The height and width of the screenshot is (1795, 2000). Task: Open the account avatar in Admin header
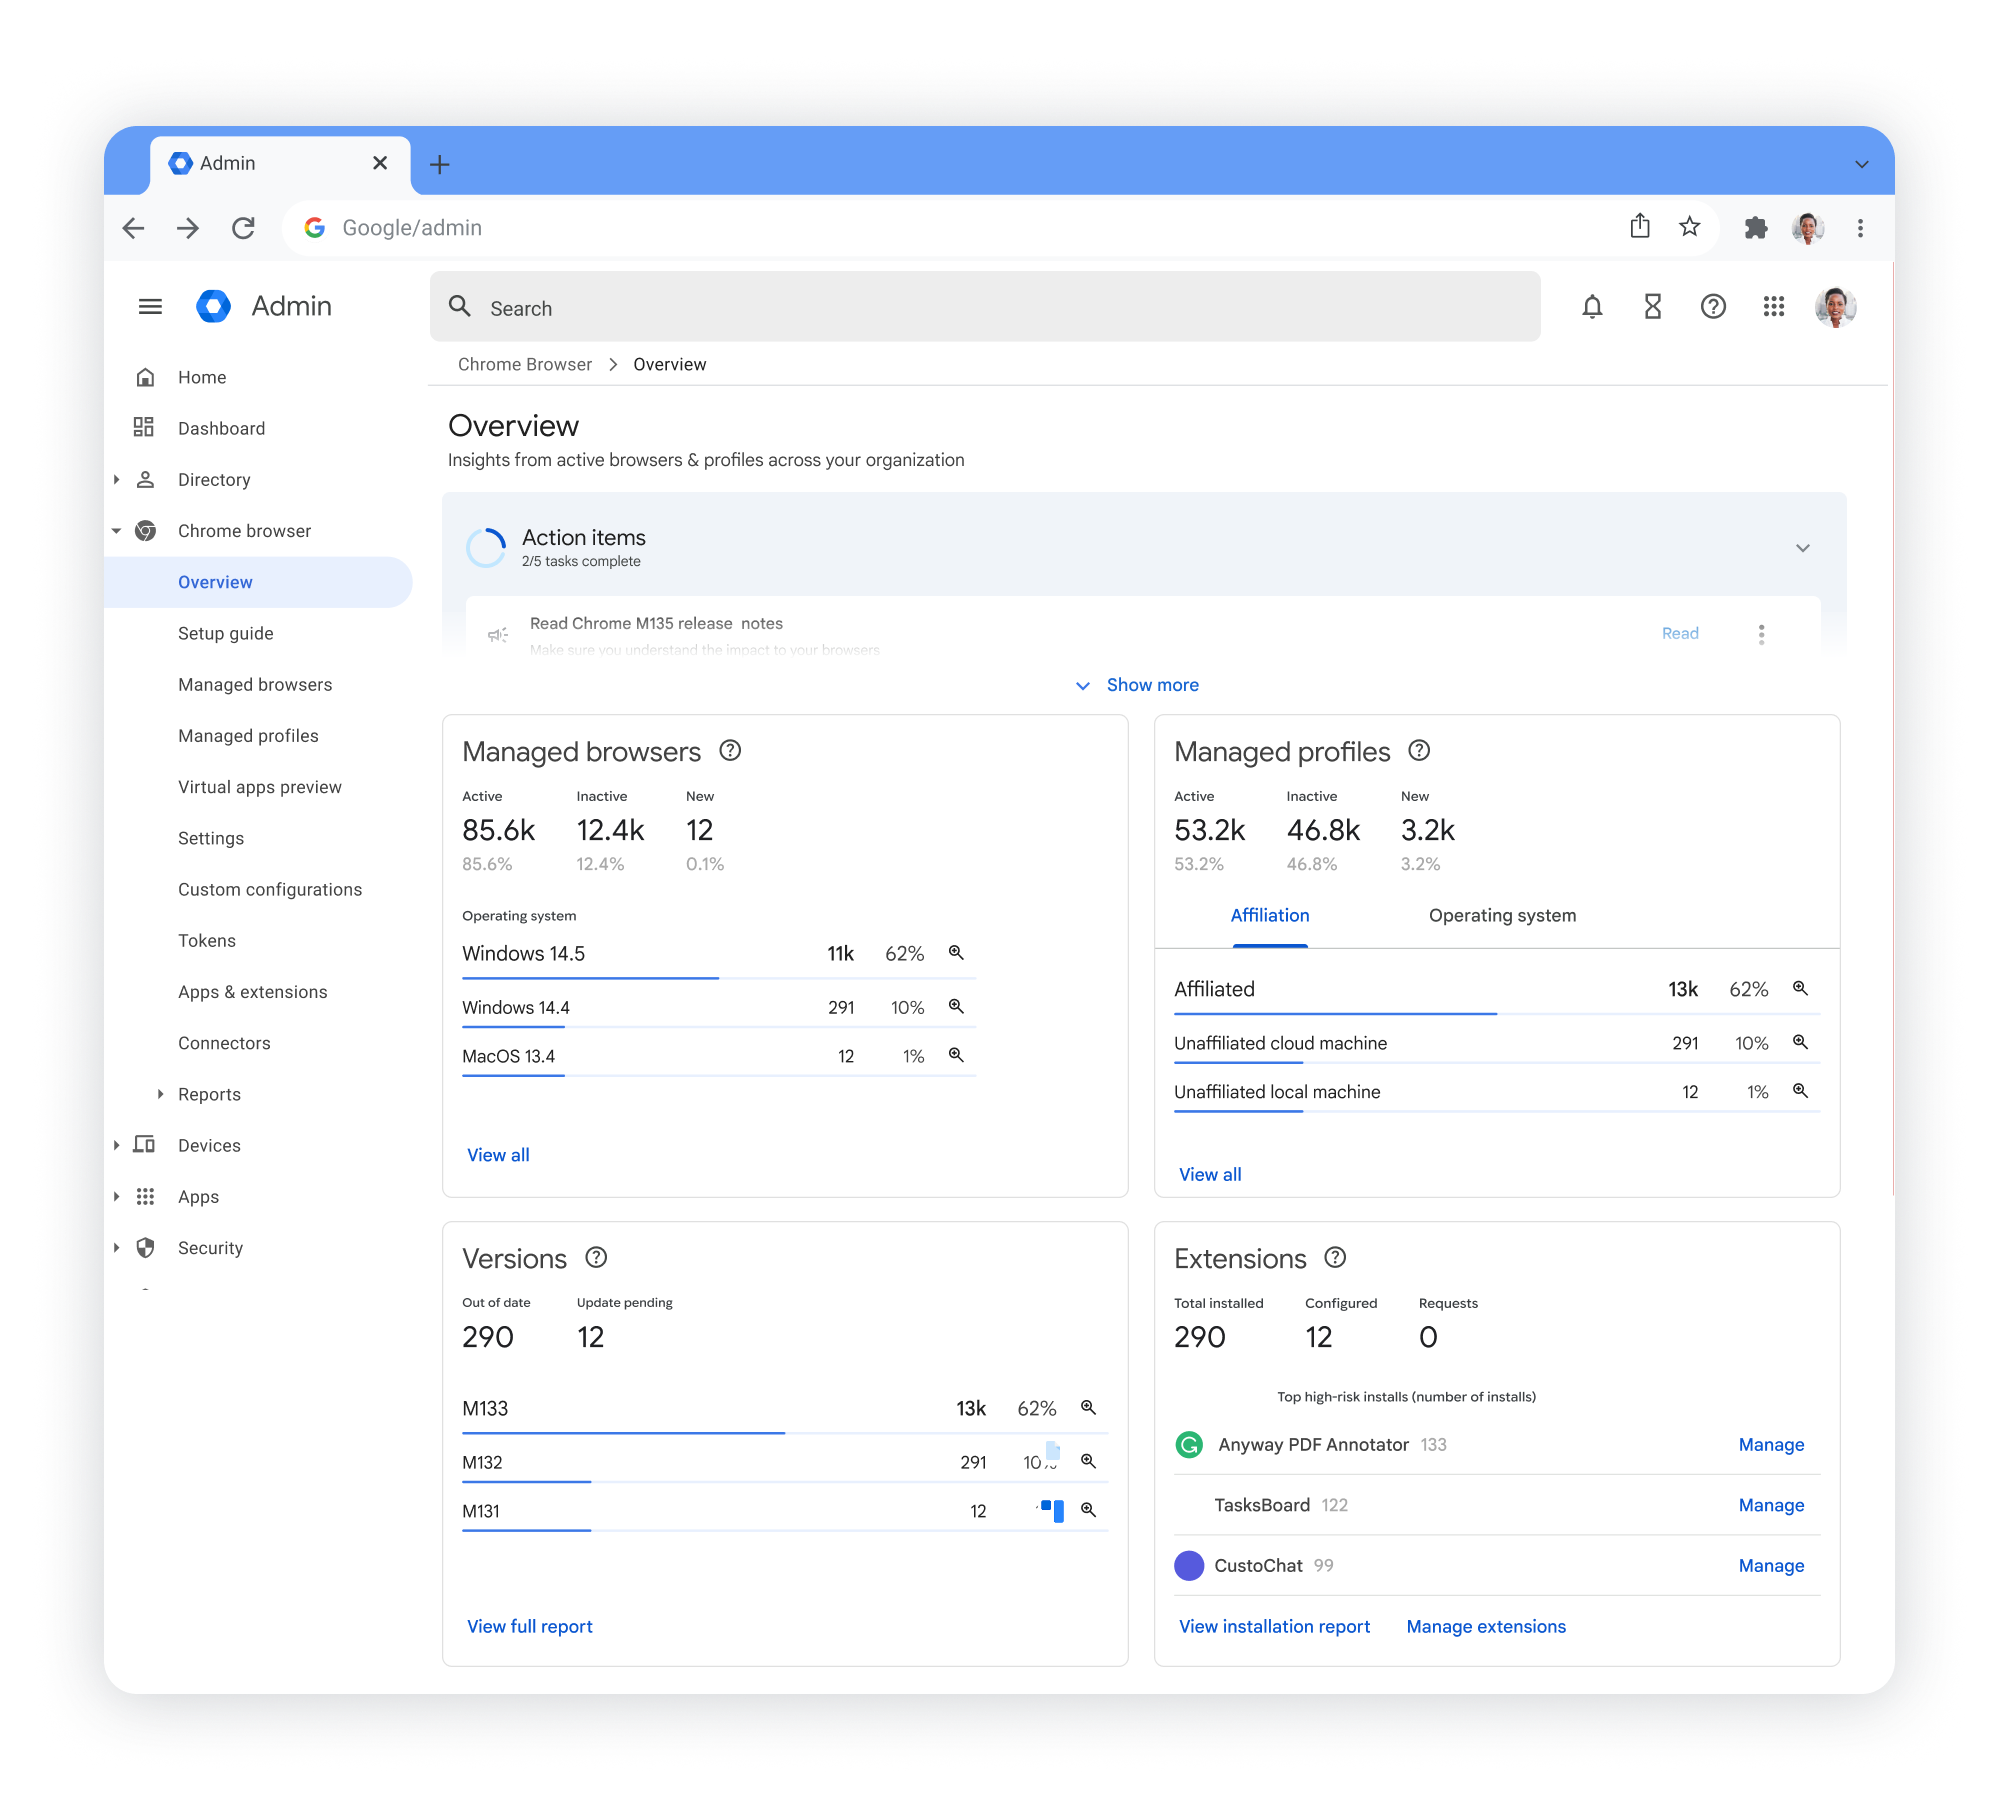[1835, 306]
